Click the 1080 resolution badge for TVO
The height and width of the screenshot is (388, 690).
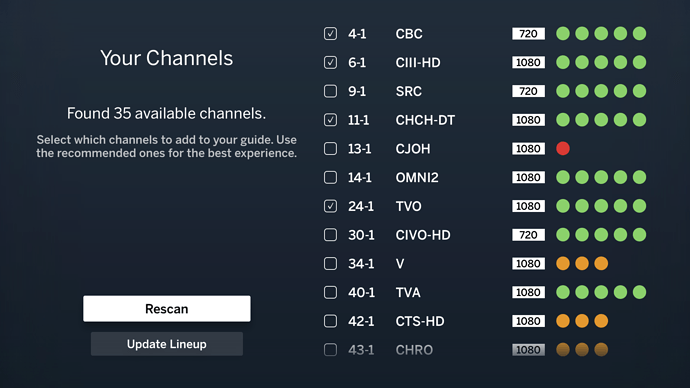[x=528, y=206]
